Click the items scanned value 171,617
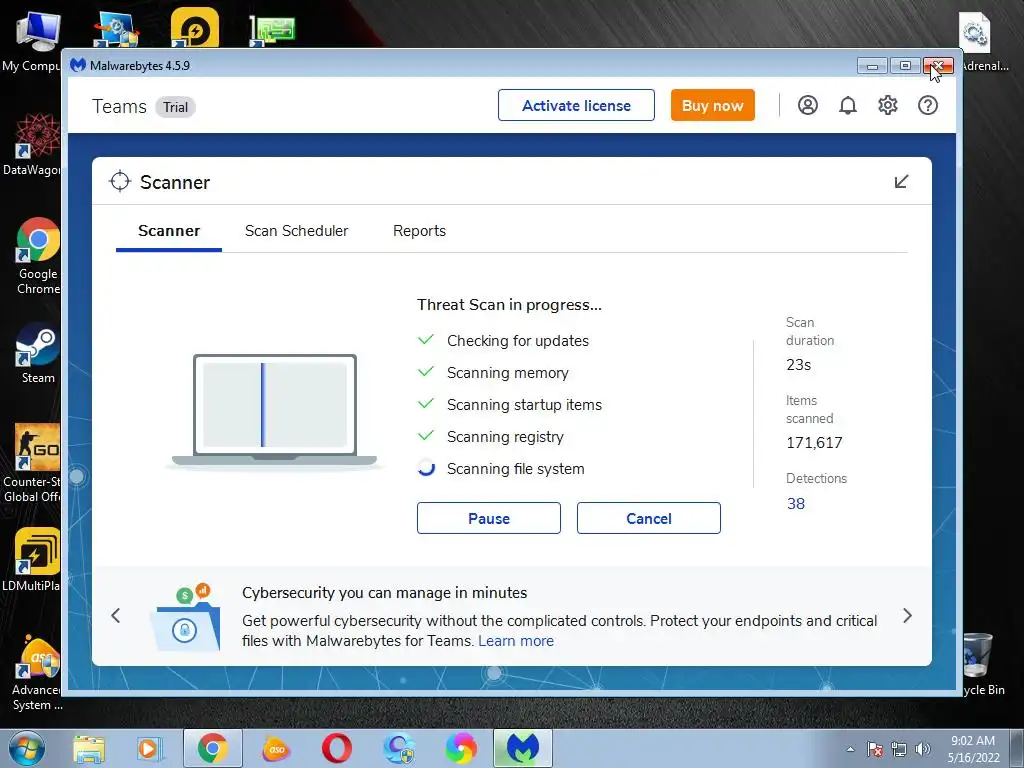 [x=814, y=442]
